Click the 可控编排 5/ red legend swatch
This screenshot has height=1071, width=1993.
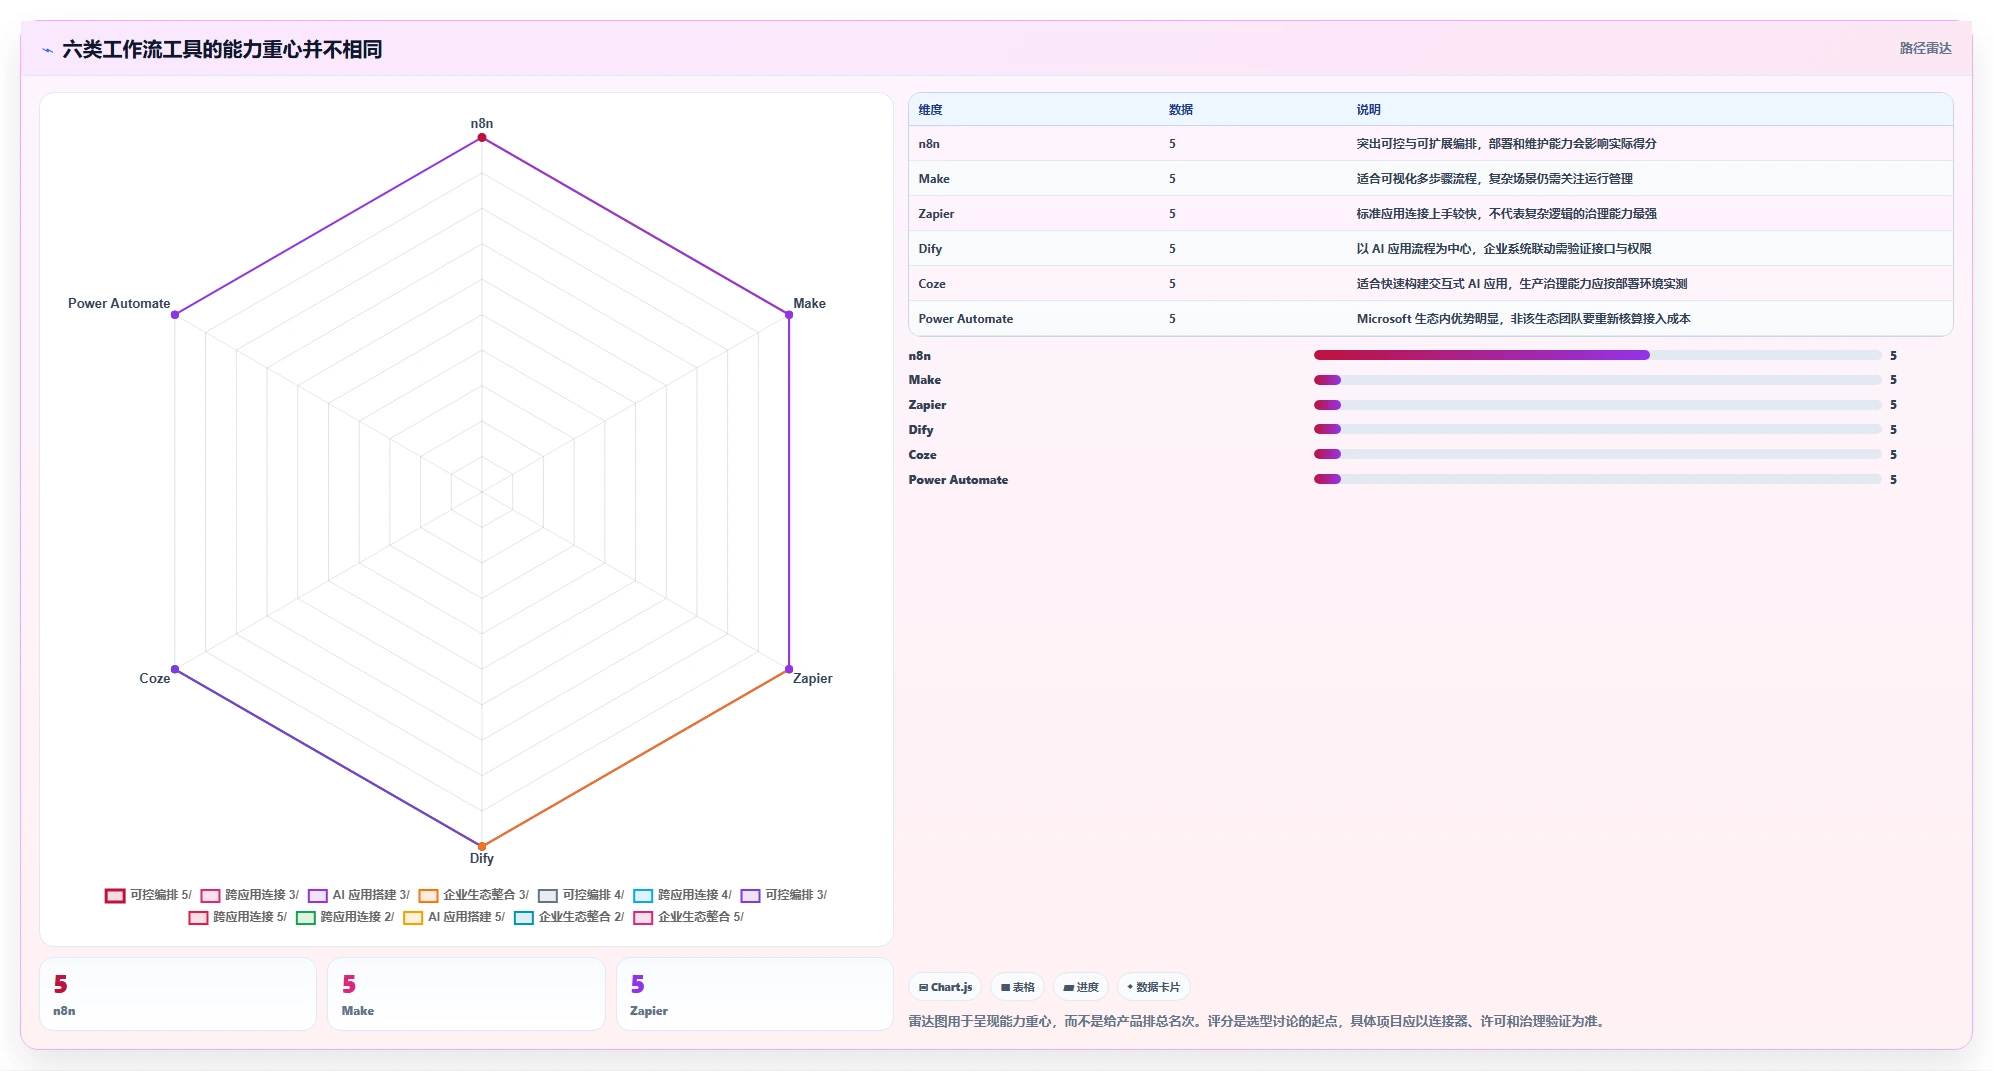[x=115, y=896]
